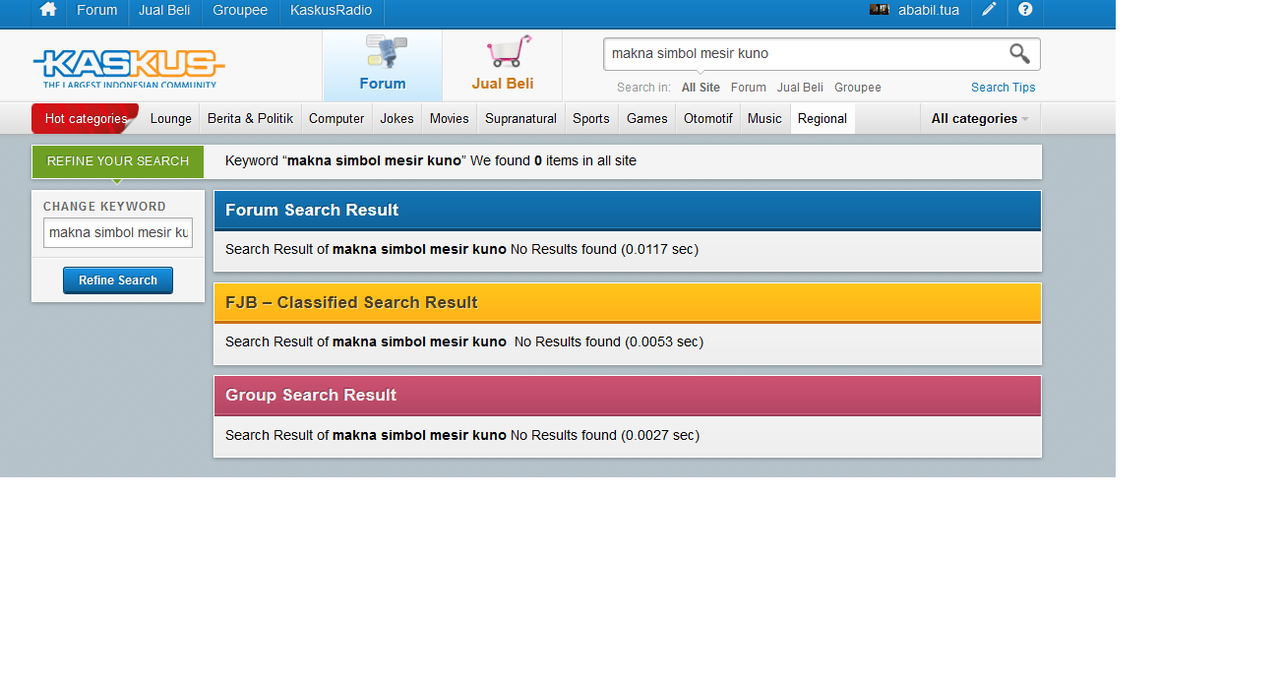Open Groupee in the top bar

pos(240,10)
